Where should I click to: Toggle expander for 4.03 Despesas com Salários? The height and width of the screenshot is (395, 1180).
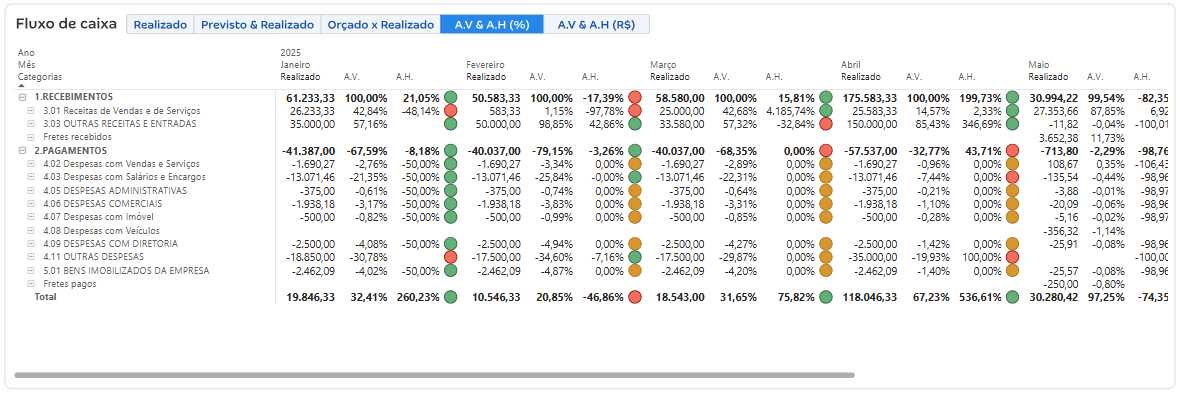pos(31,177)
